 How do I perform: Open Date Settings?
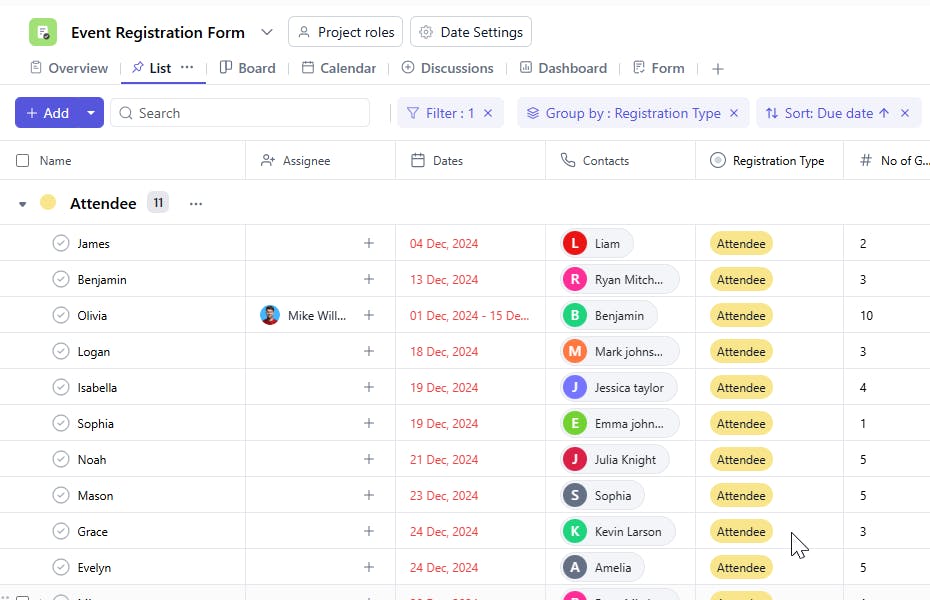470,32
